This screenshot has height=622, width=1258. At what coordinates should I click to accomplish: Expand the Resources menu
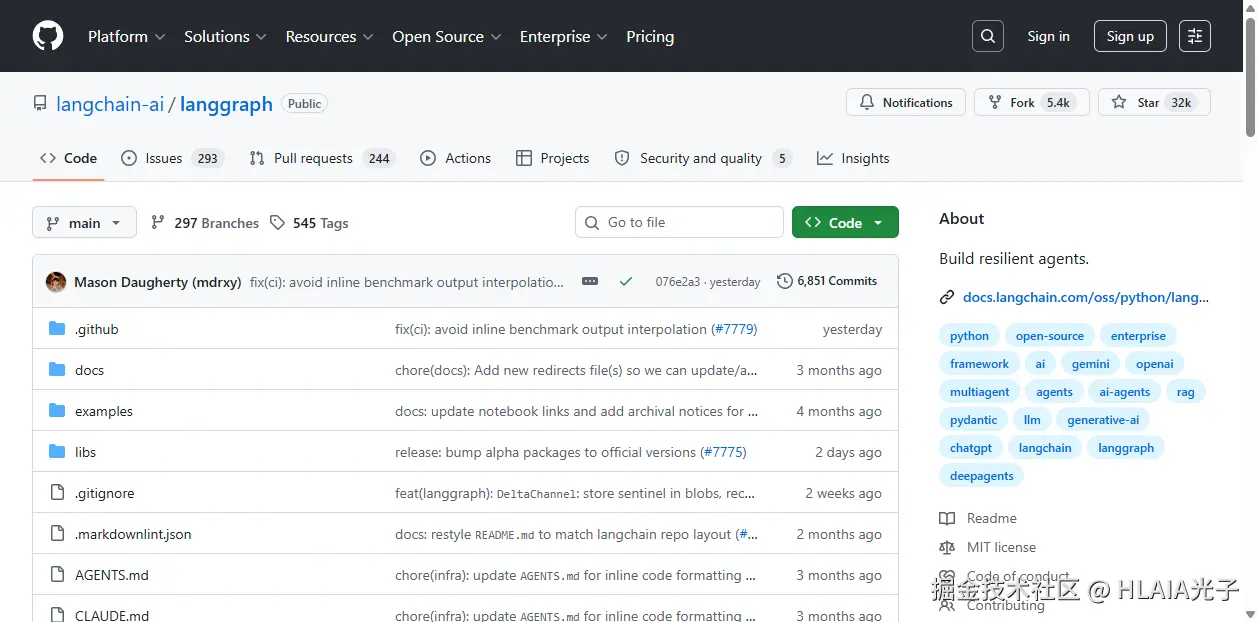pos(329,36)
